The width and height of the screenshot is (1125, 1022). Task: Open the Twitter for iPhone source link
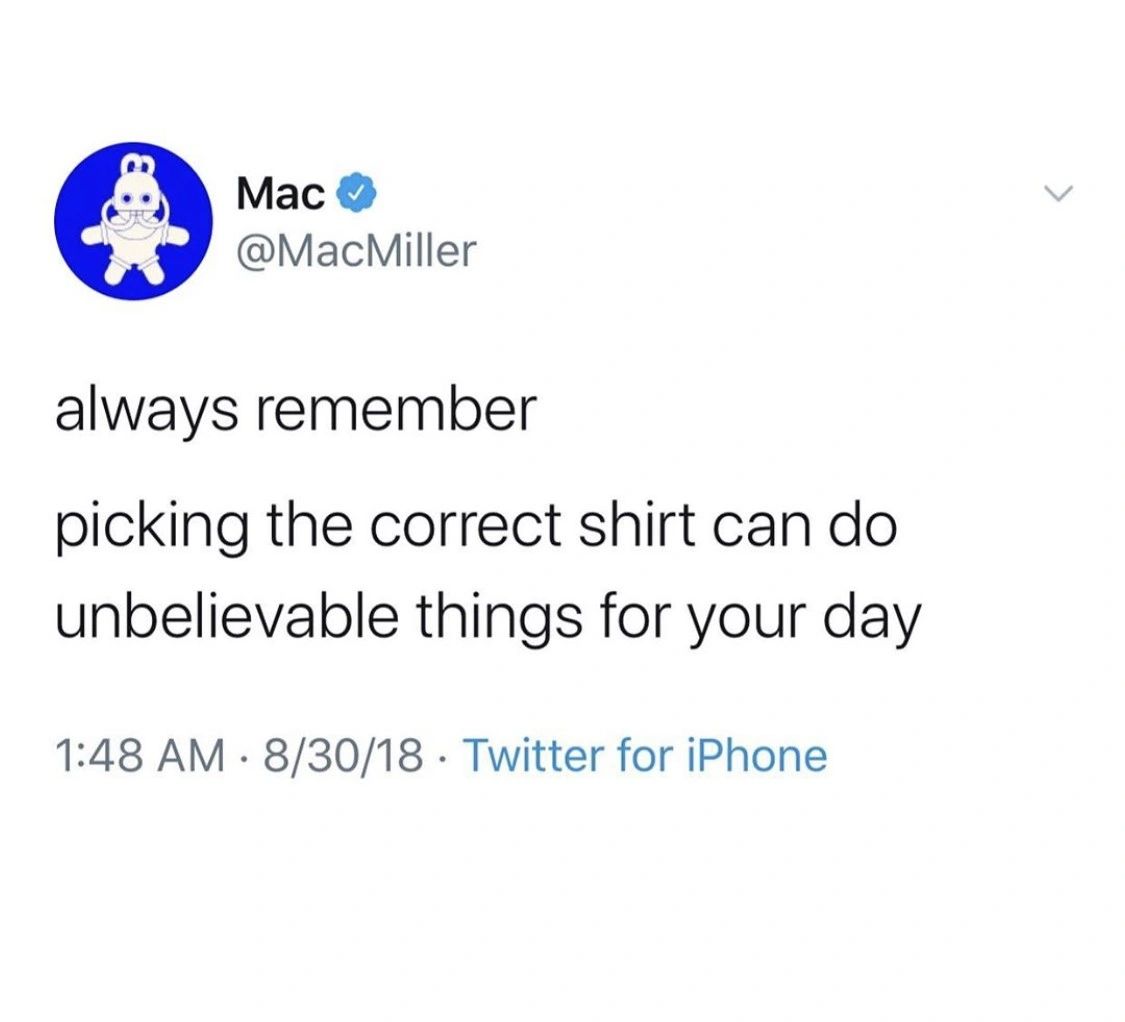(646, 756)
